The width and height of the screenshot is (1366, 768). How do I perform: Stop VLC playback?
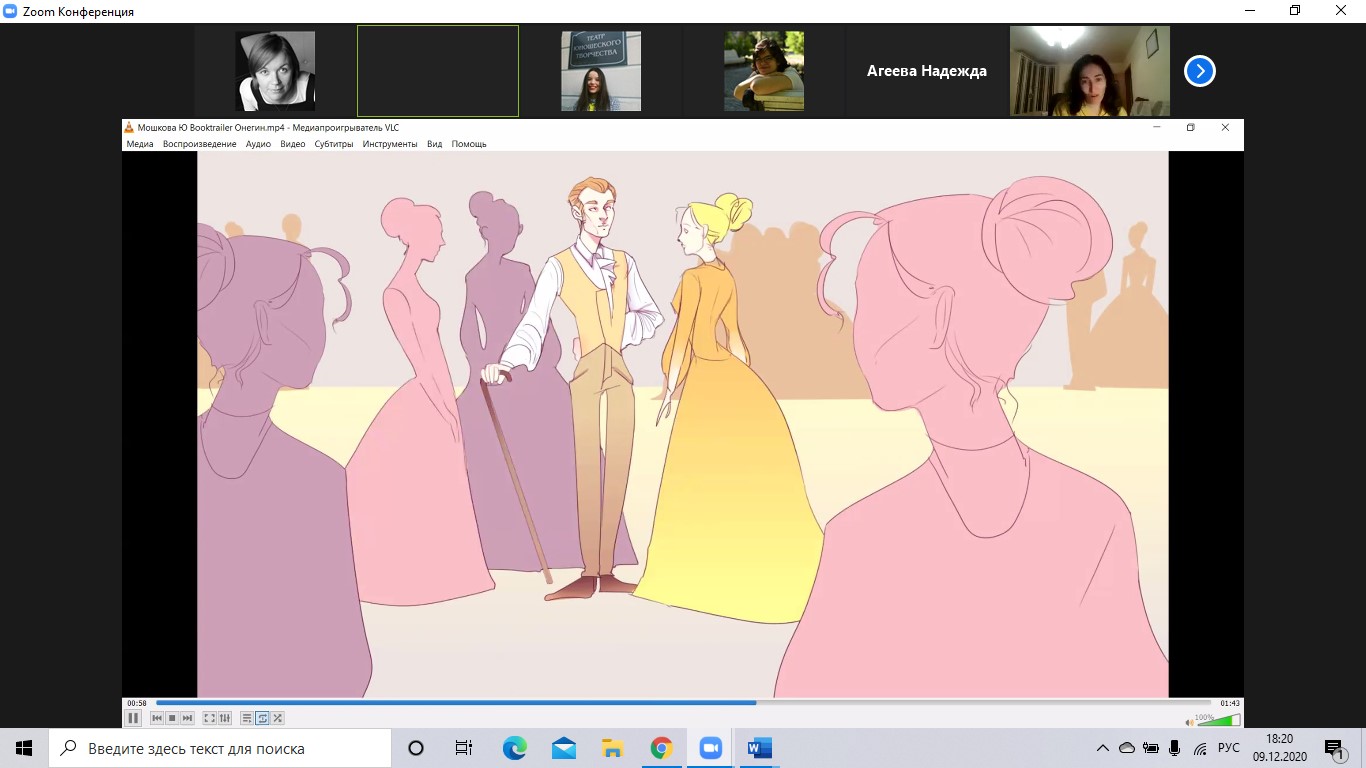[x=172, y=718]
